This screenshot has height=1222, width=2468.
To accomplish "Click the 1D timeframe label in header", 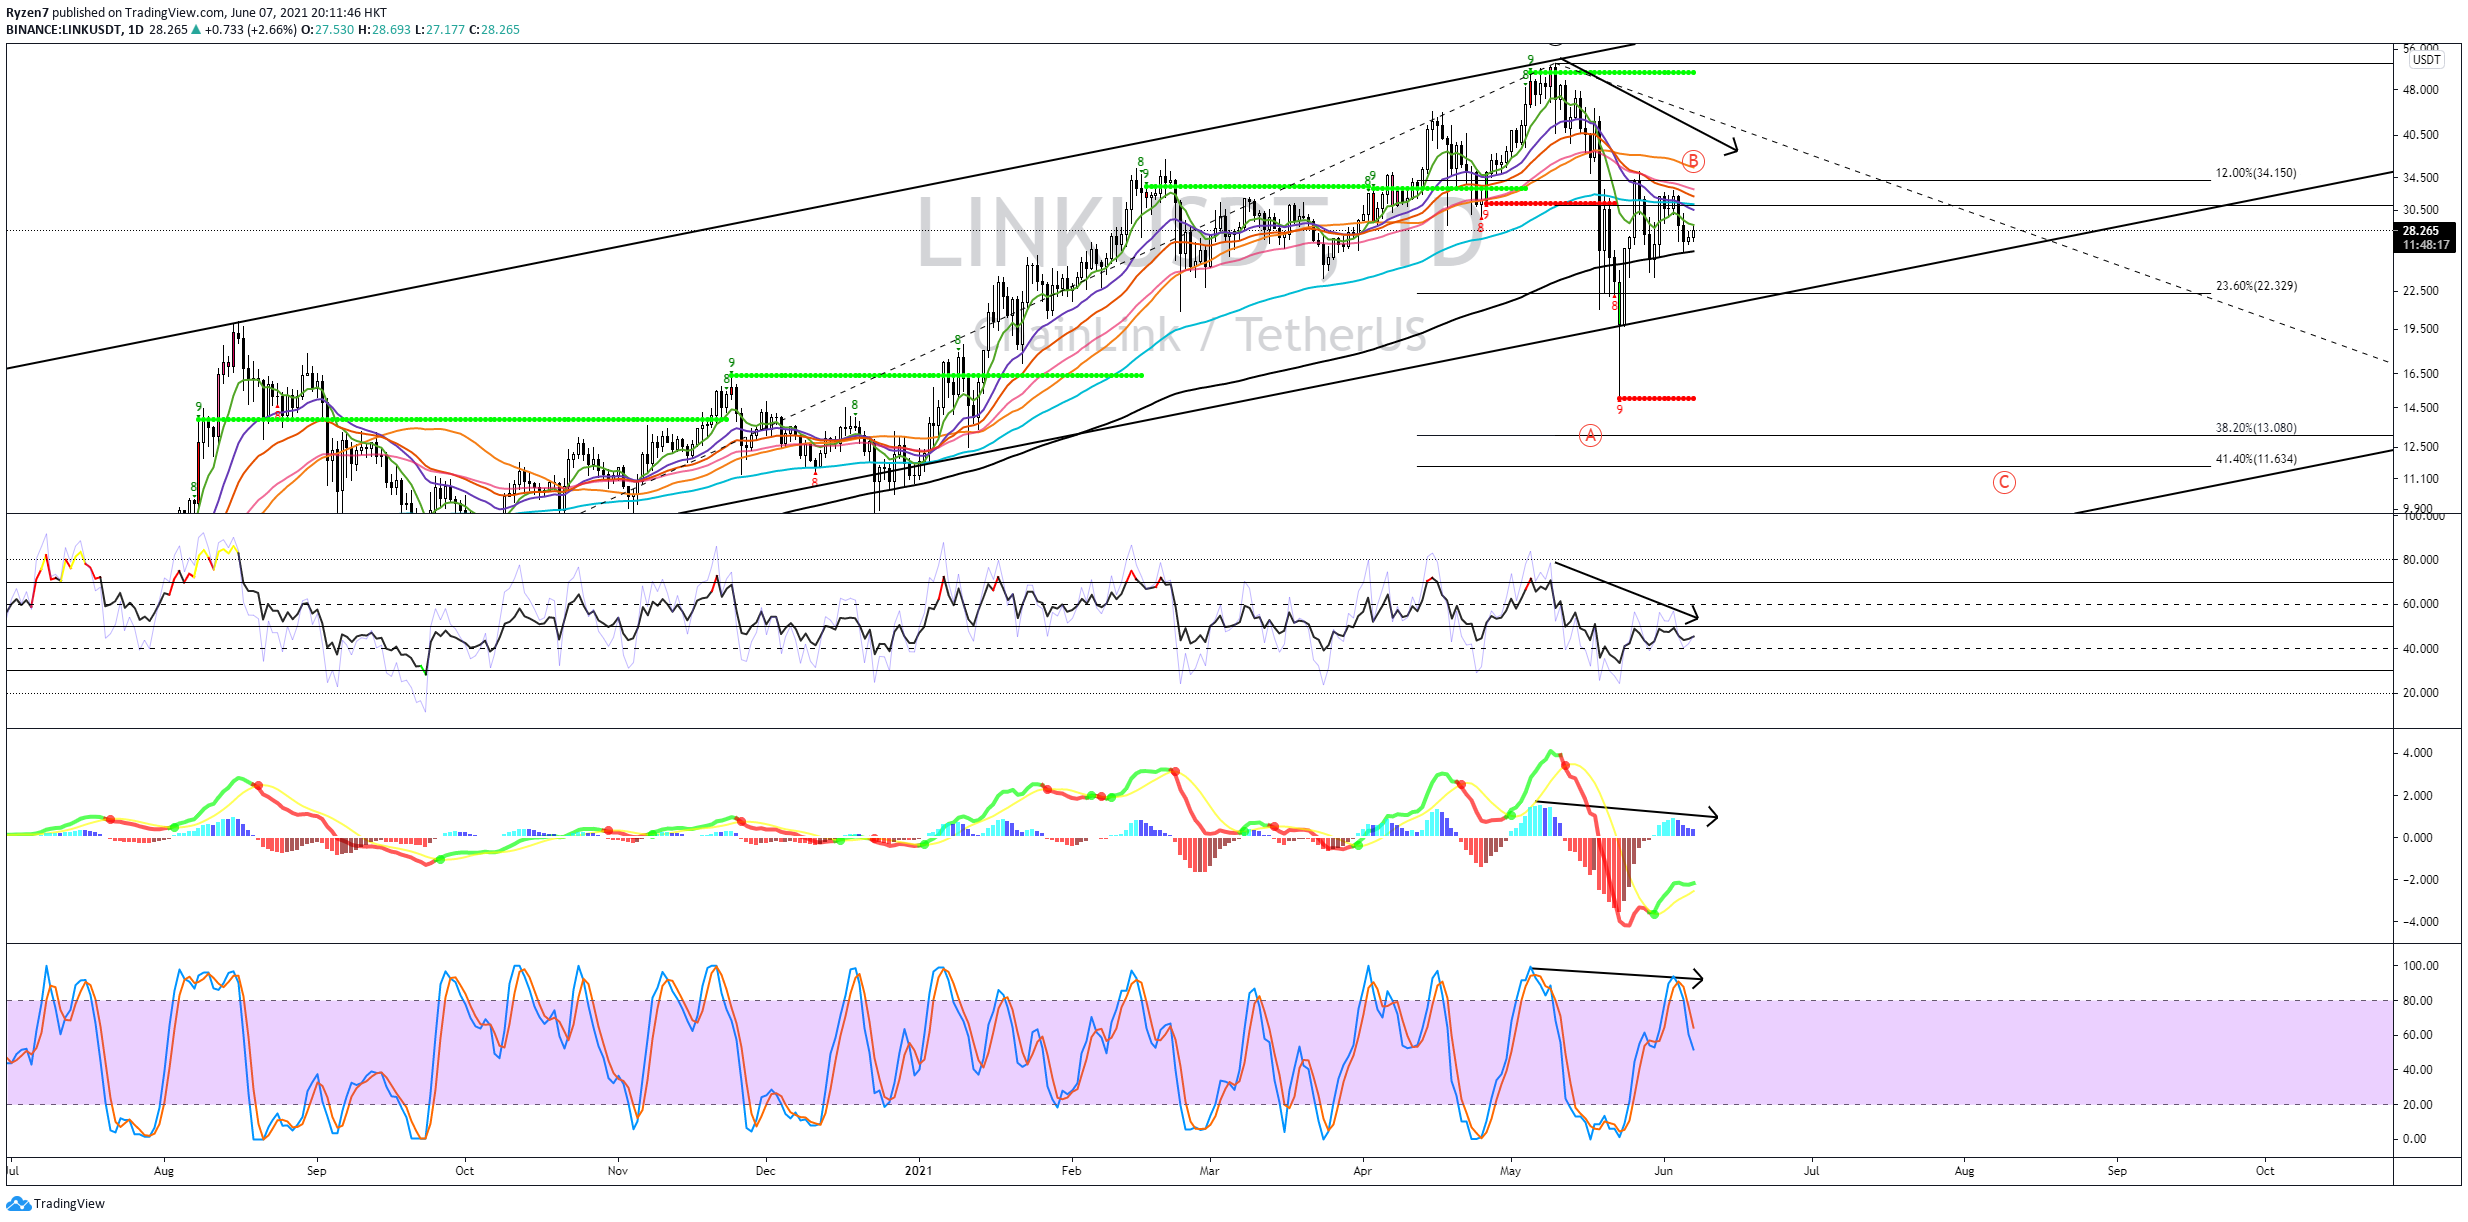I will pyautogui.click(x=135, y=29).
